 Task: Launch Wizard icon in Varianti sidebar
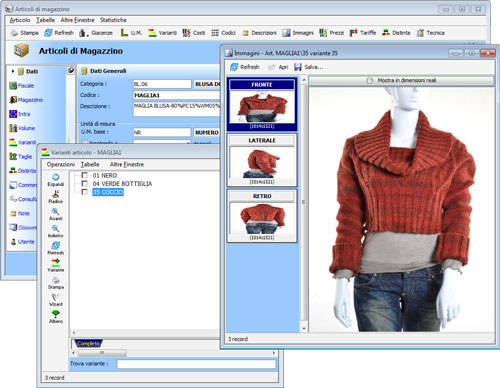tap(55, 297)
